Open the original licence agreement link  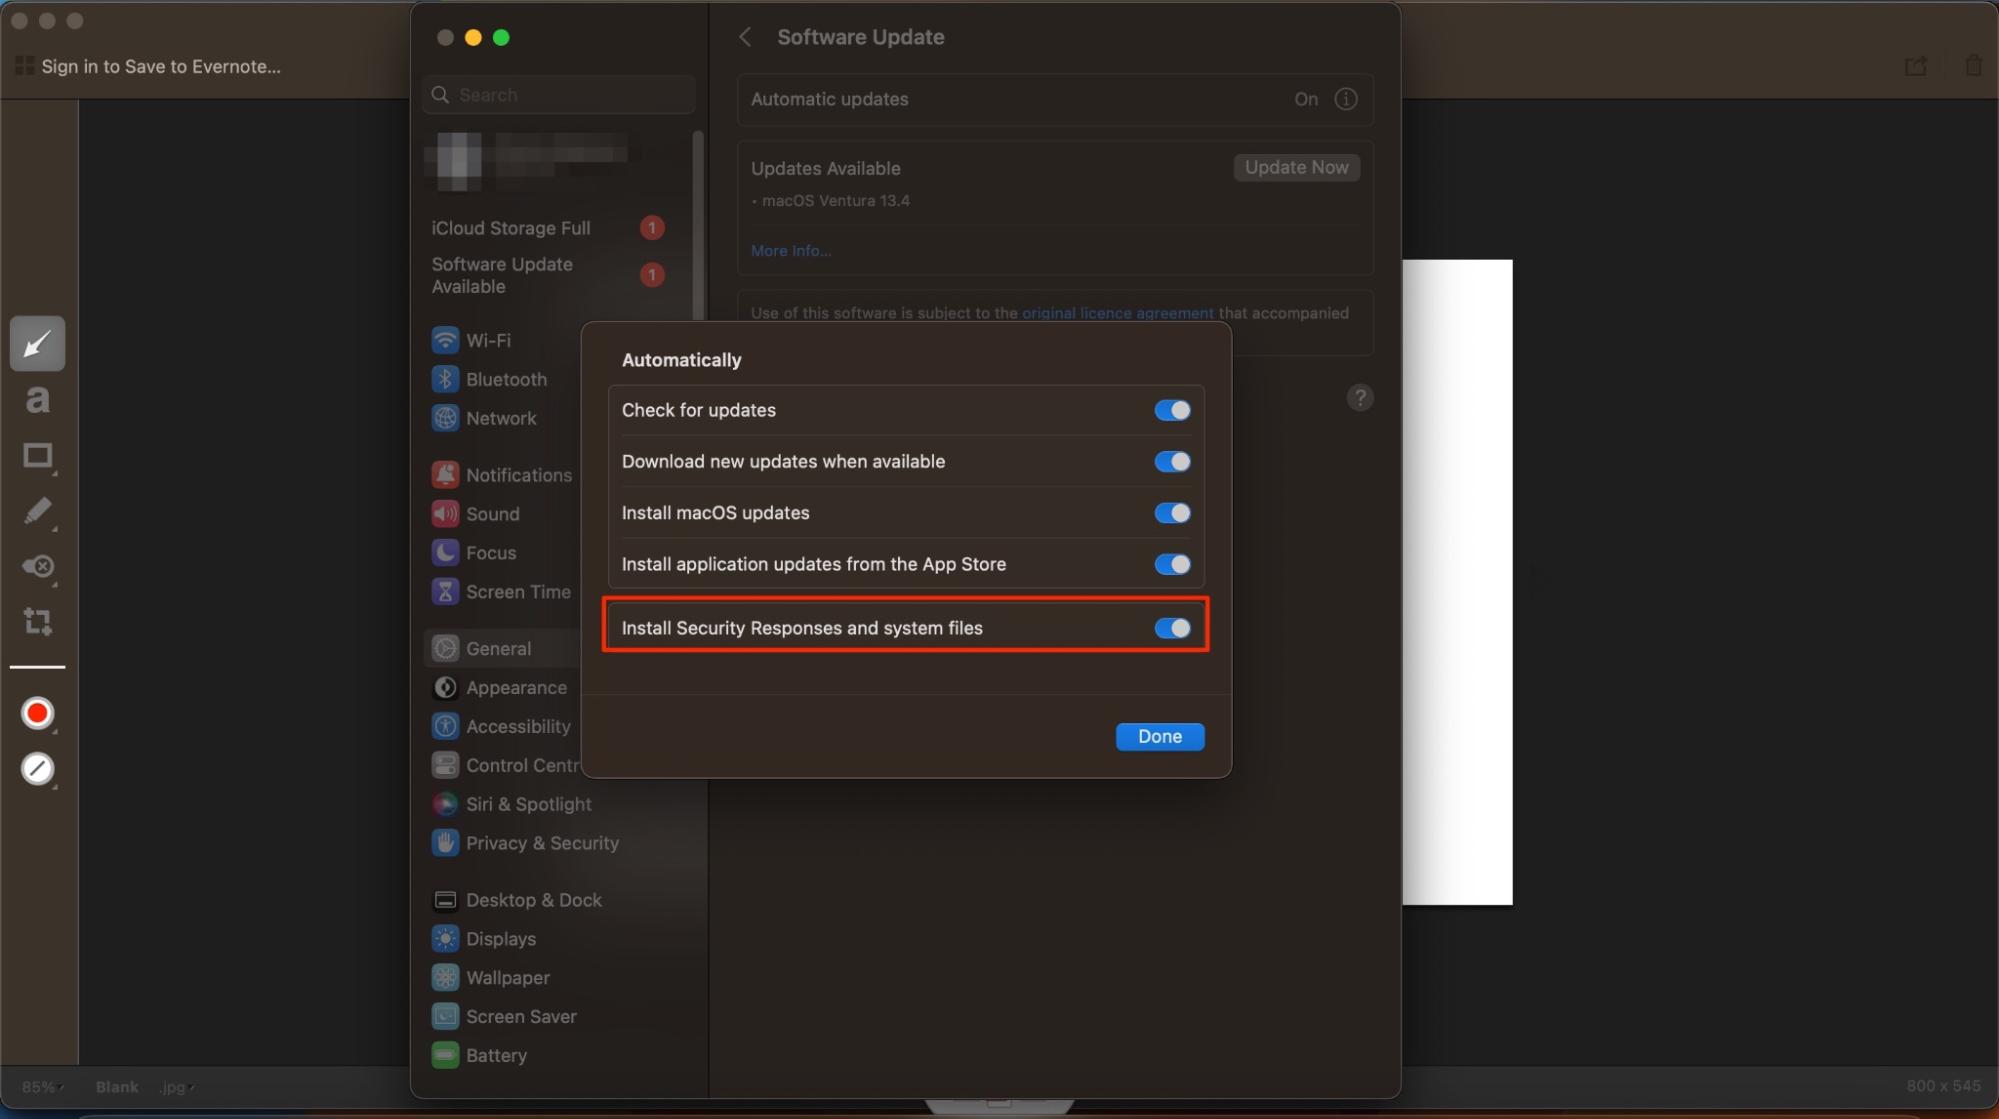[1117, 313]
